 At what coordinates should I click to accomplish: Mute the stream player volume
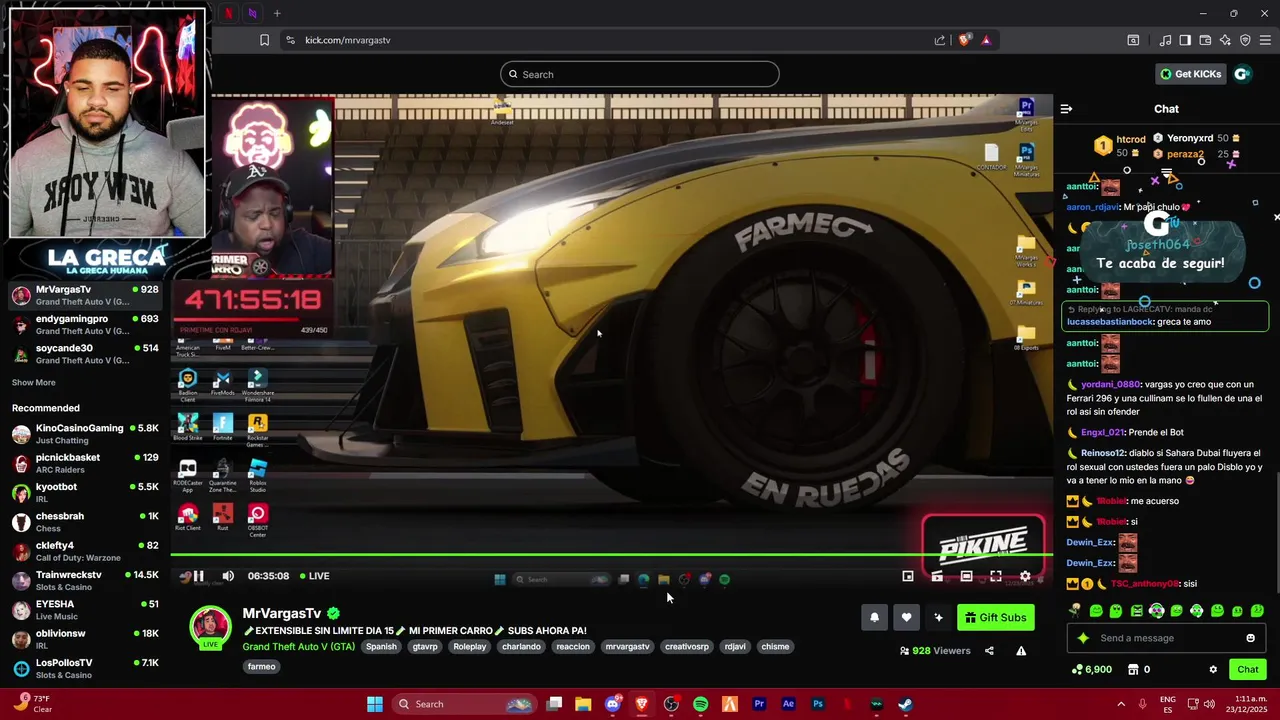[x=228, y=576]
